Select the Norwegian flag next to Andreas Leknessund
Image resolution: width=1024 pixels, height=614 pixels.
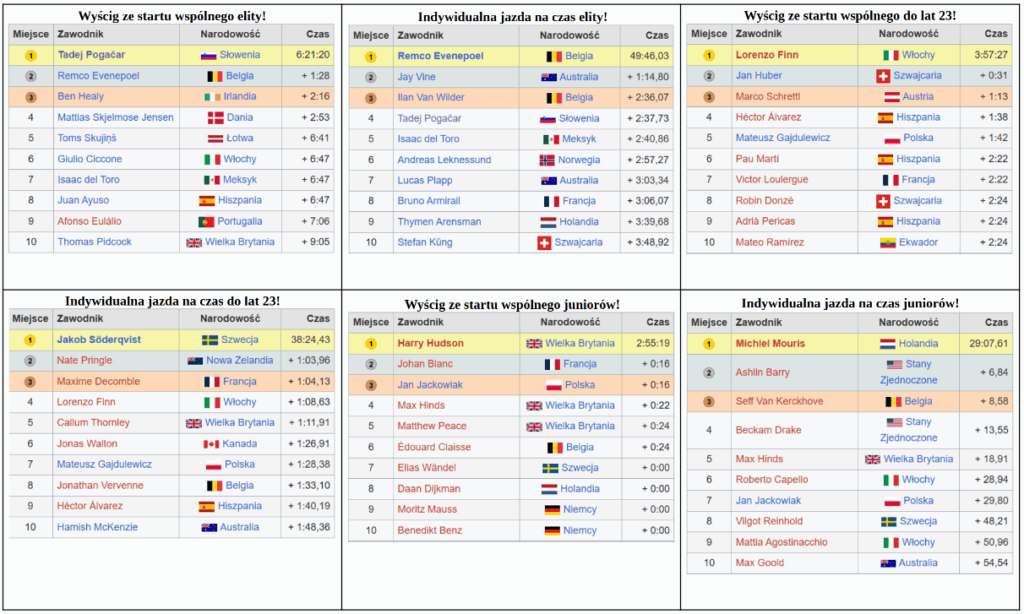tap(547, 160)
